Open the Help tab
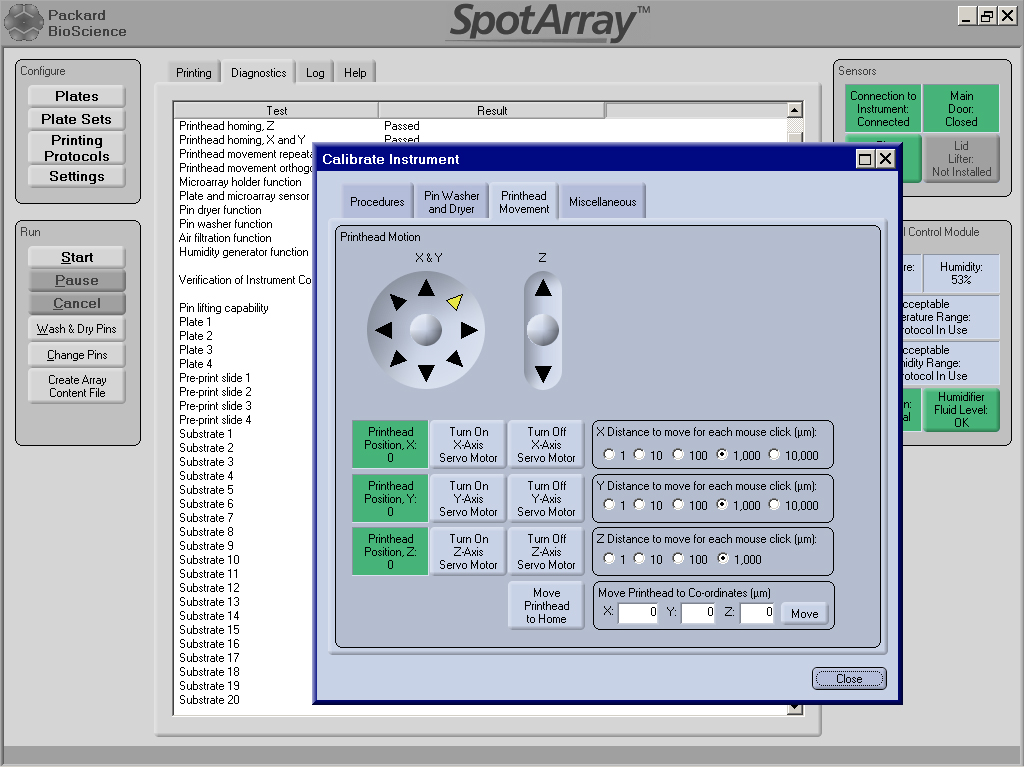The height and width of the screenshot is (768, 1024). pyautogui.click(x=355, y=72)
